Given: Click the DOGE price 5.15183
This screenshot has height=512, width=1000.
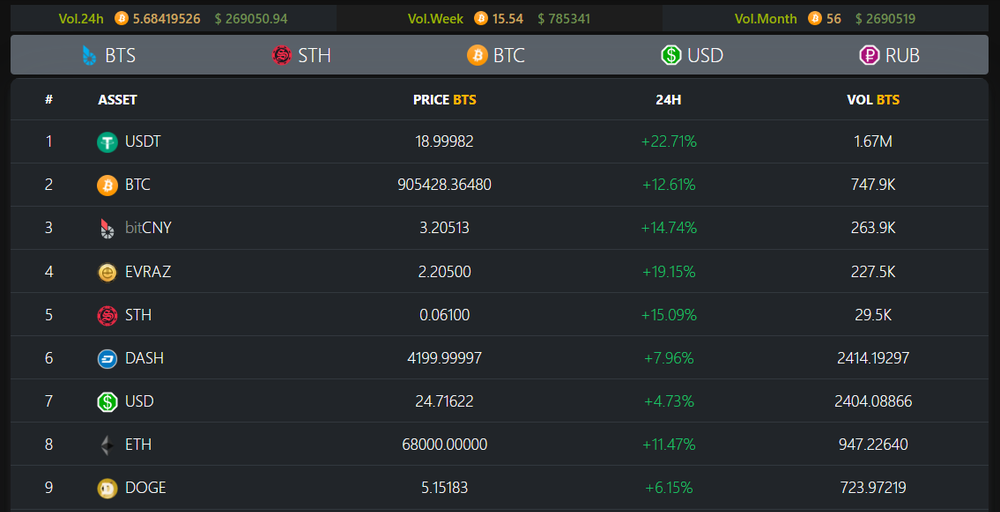Looking at the screenshot, I should 445,488.
